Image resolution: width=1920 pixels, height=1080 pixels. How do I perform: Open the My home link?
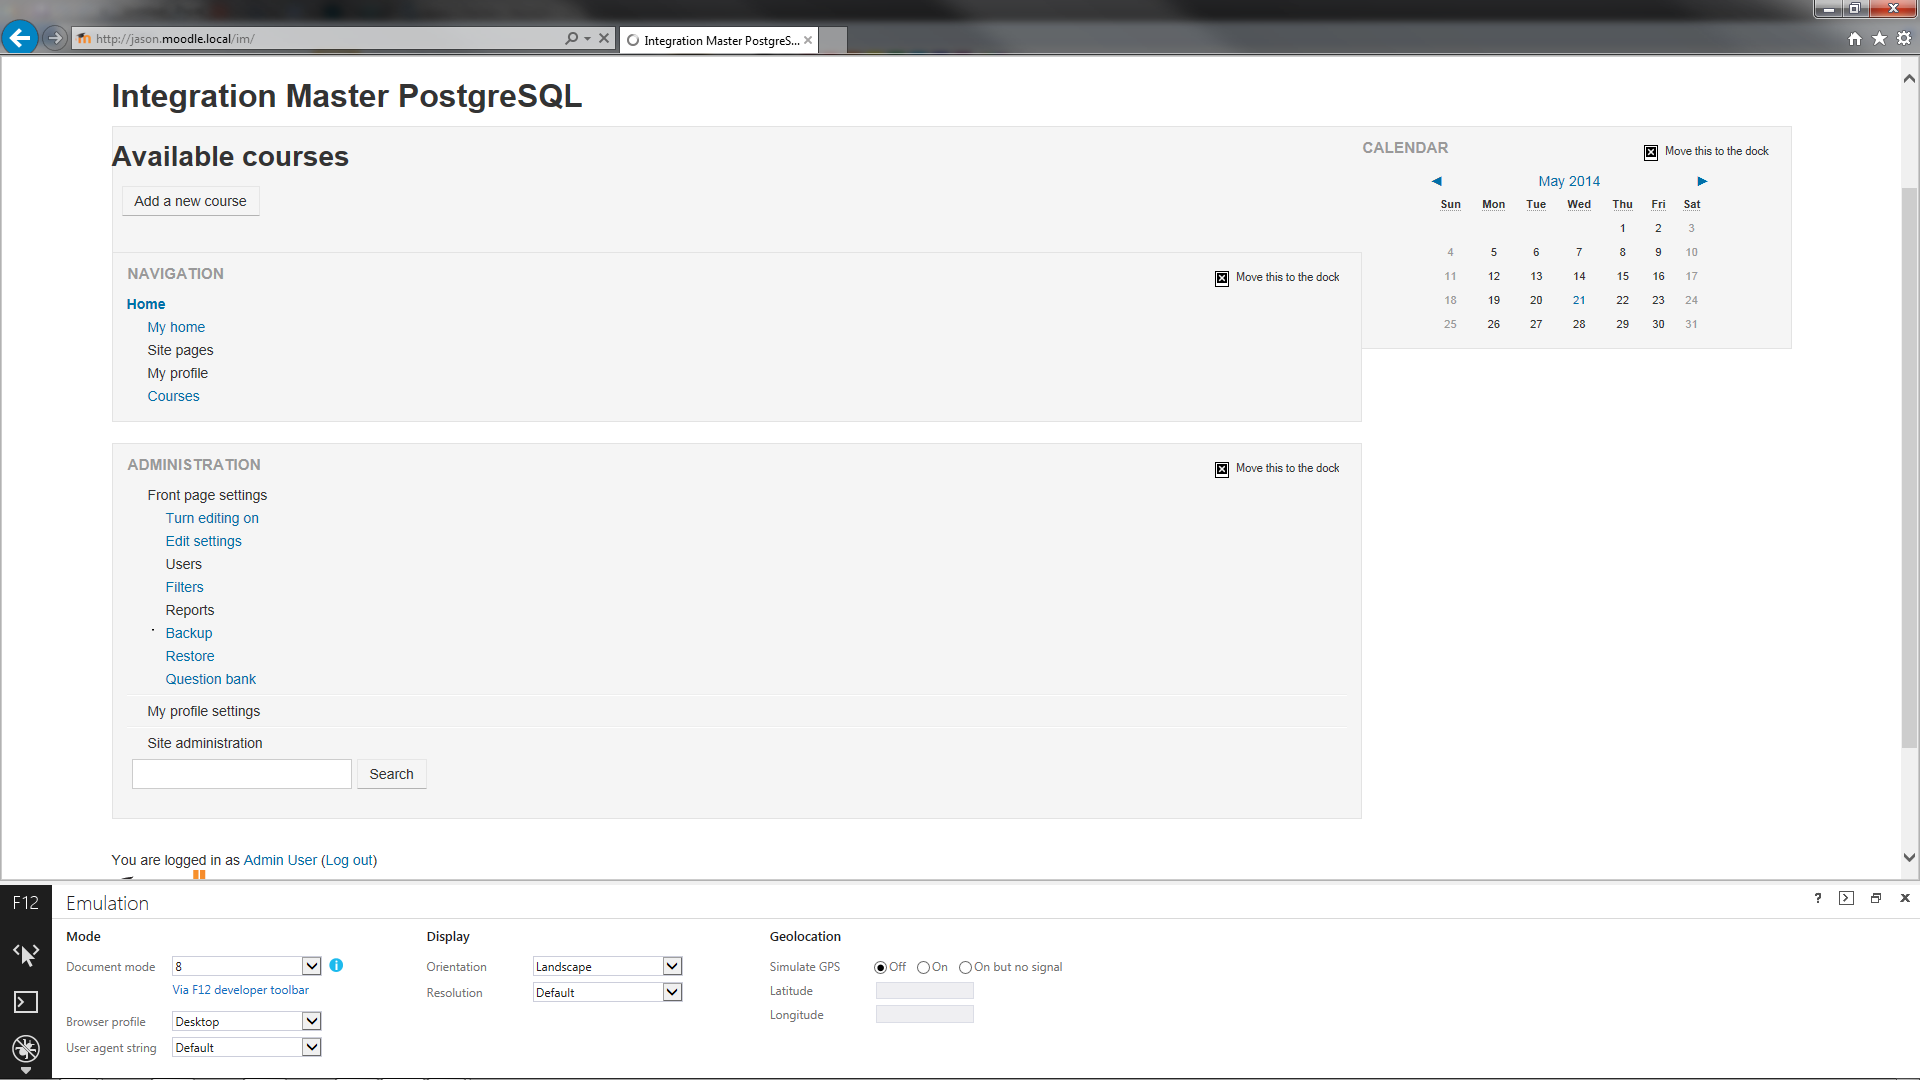[176, 327]
